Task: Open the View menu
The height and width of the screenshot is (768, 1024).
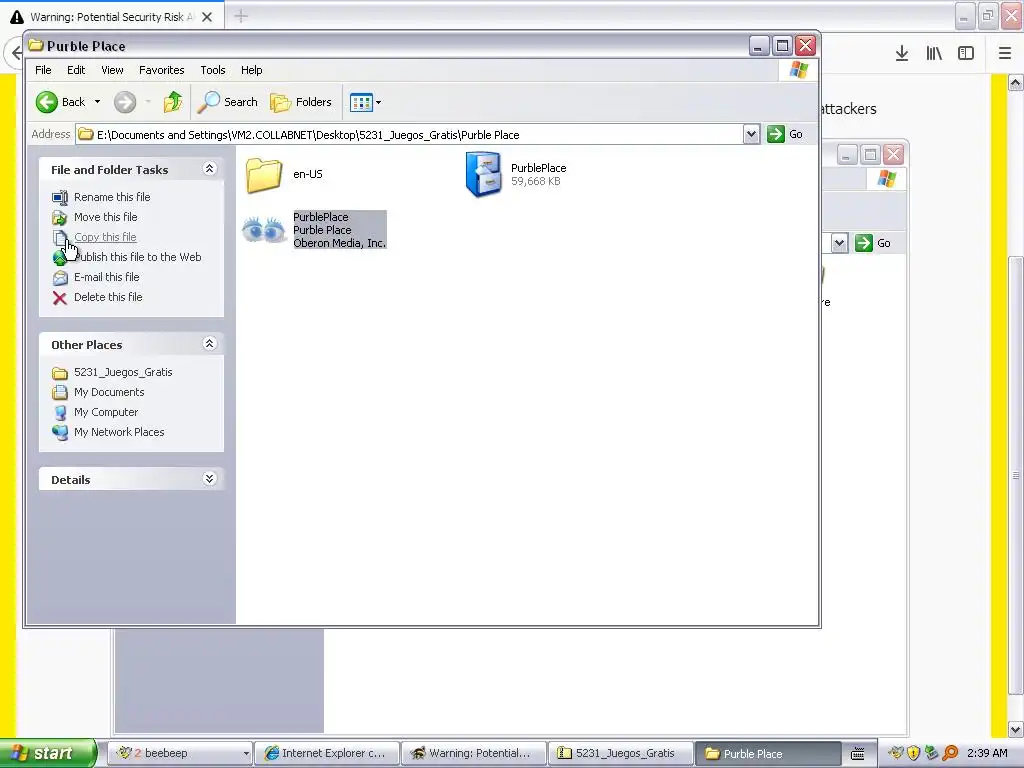Action: point(112,70)
